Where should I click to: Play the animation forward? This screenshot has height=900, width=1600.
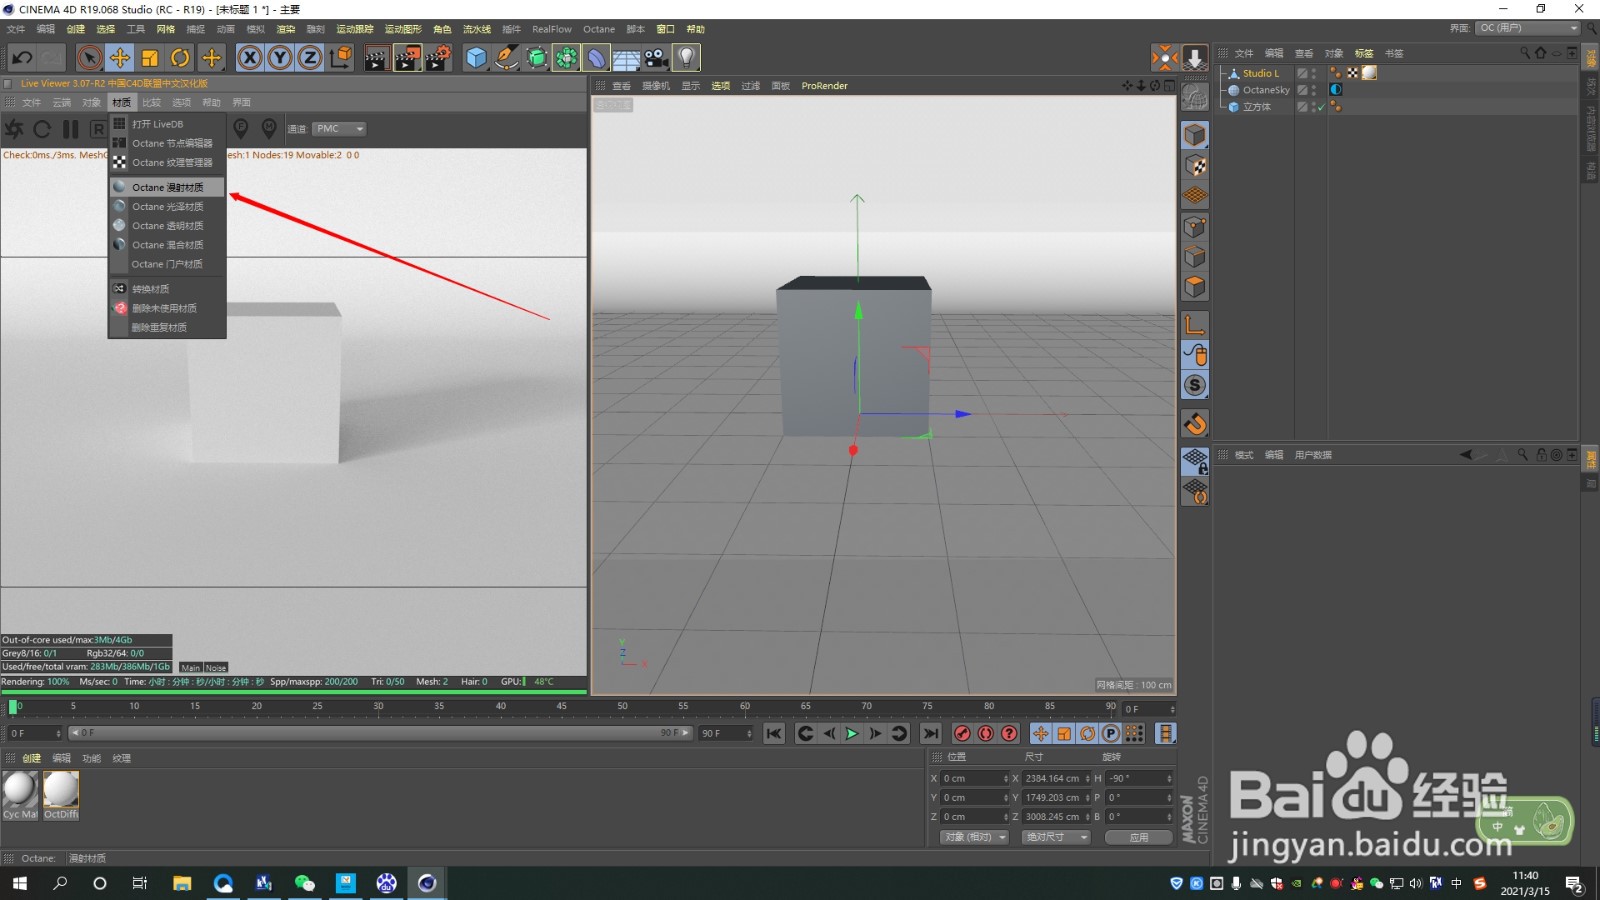click(x=852, y=734)
